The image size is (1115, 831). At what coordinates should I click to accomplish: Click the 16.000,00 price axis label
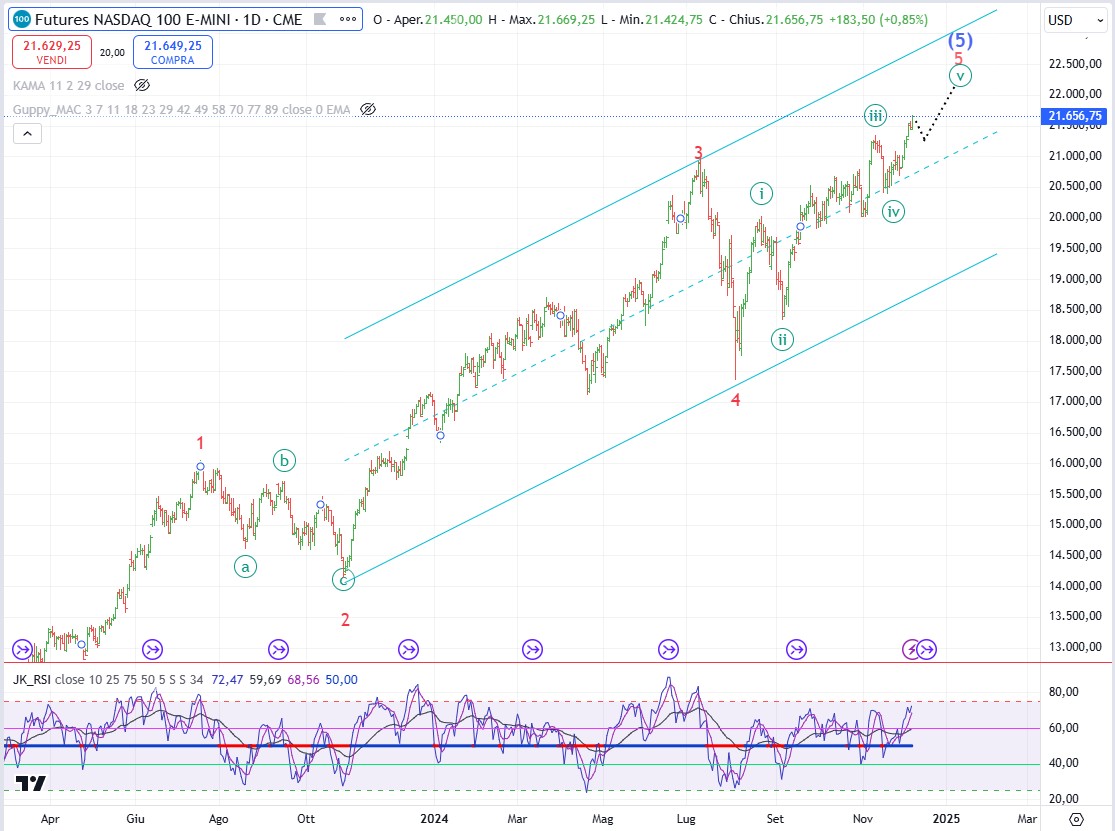[x=1074, y=463]
